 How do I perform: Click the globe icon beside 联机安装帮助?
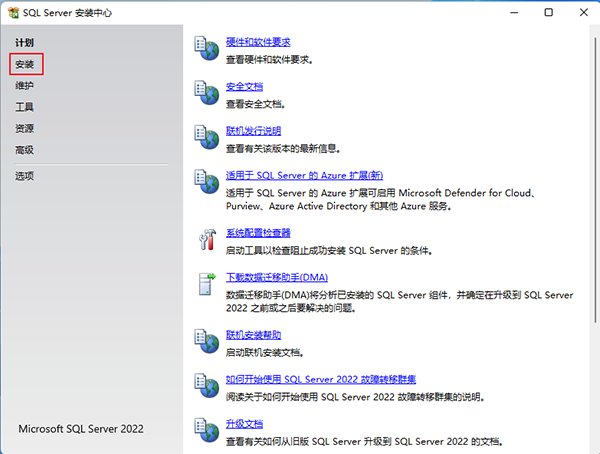point(207,341)
